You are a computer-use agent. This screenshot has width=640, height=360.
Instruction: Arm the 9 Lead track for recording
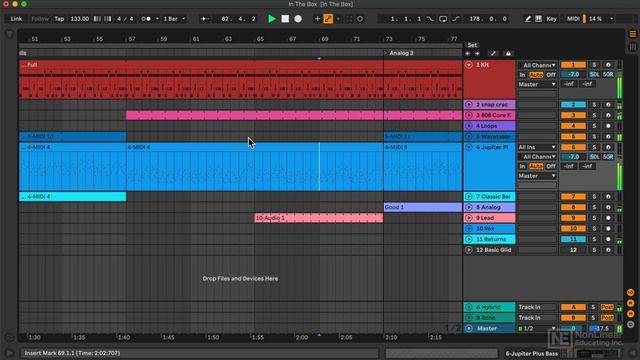tap(608, 218)
